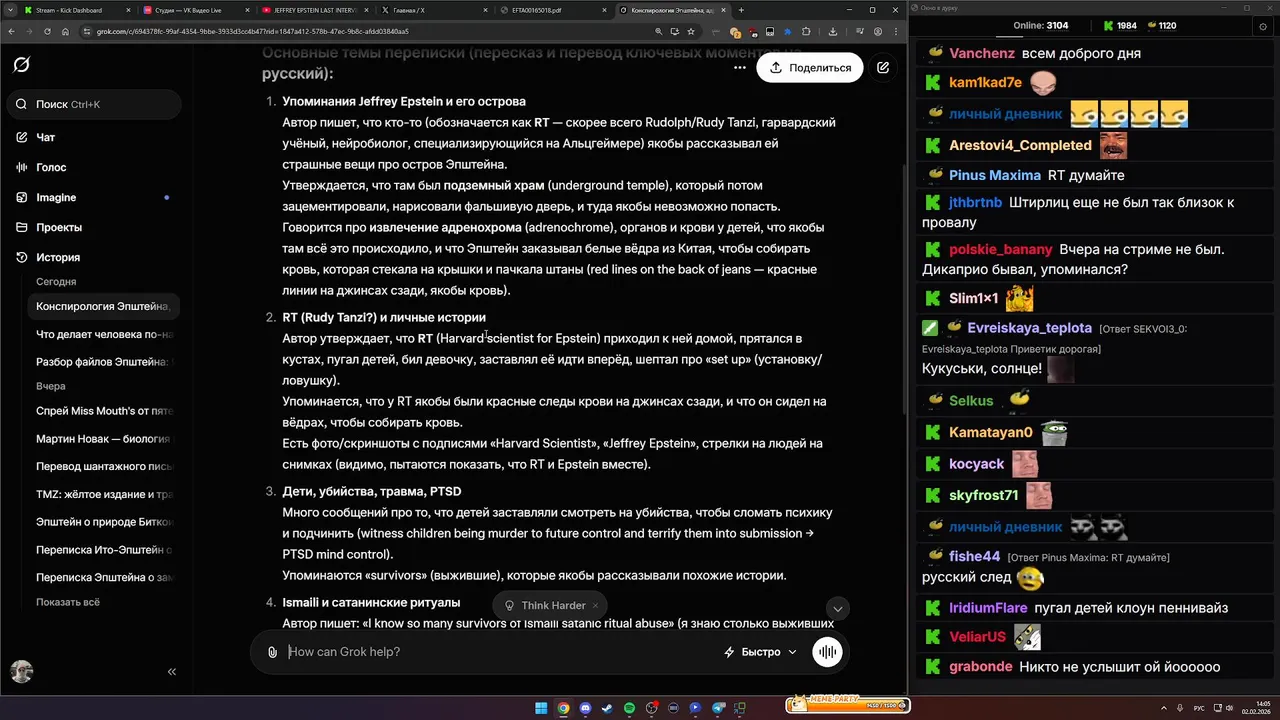Open history chat 'Перевод шантажного пись'
Viewport: 1280px width, 720px height.
point(104,466)
